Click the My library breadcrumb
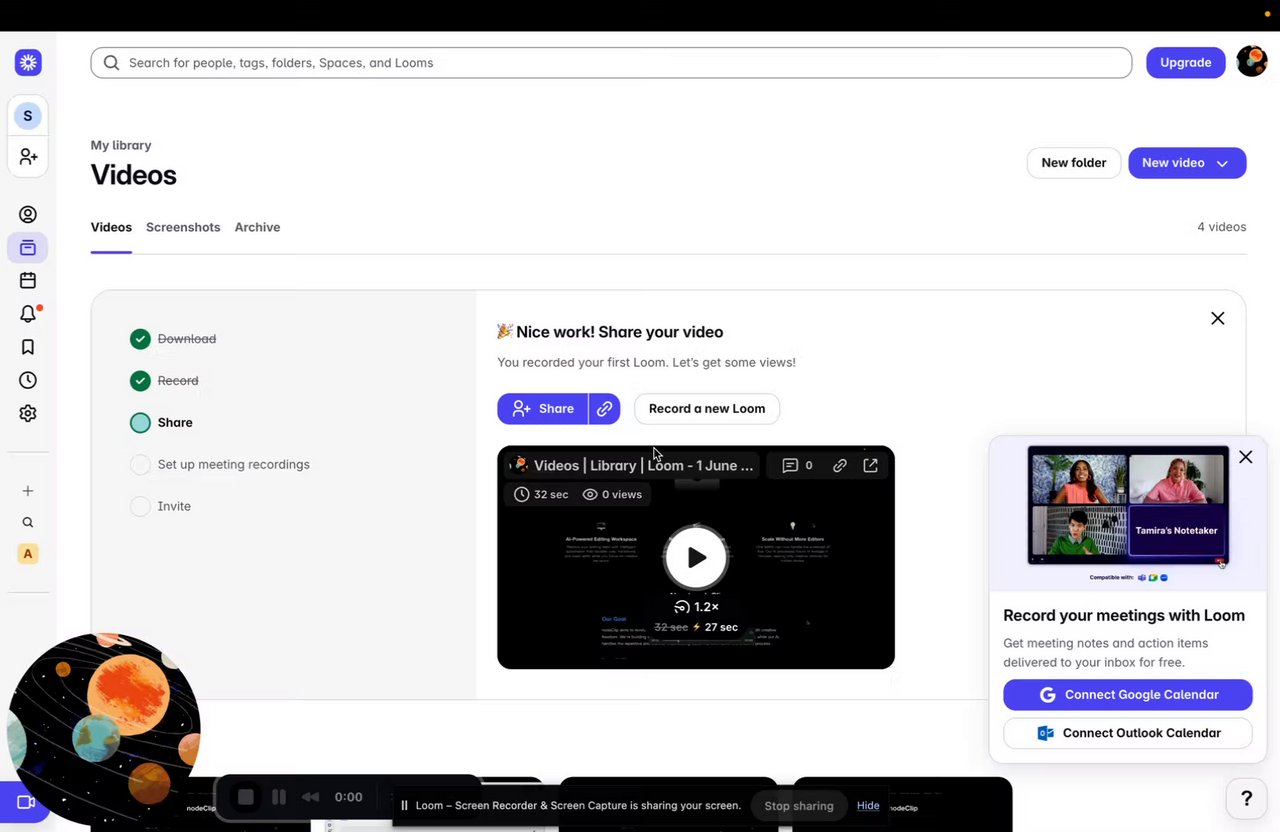Image resolution: width=1280 pixels, height=832 pixels. (x=121, y=145)
